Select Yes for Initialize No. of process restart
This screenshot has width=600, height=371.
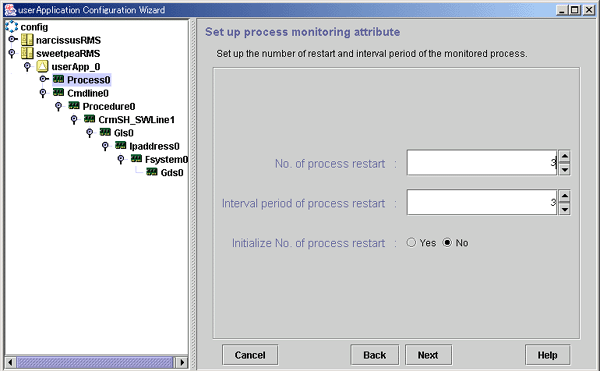(411, 242)
